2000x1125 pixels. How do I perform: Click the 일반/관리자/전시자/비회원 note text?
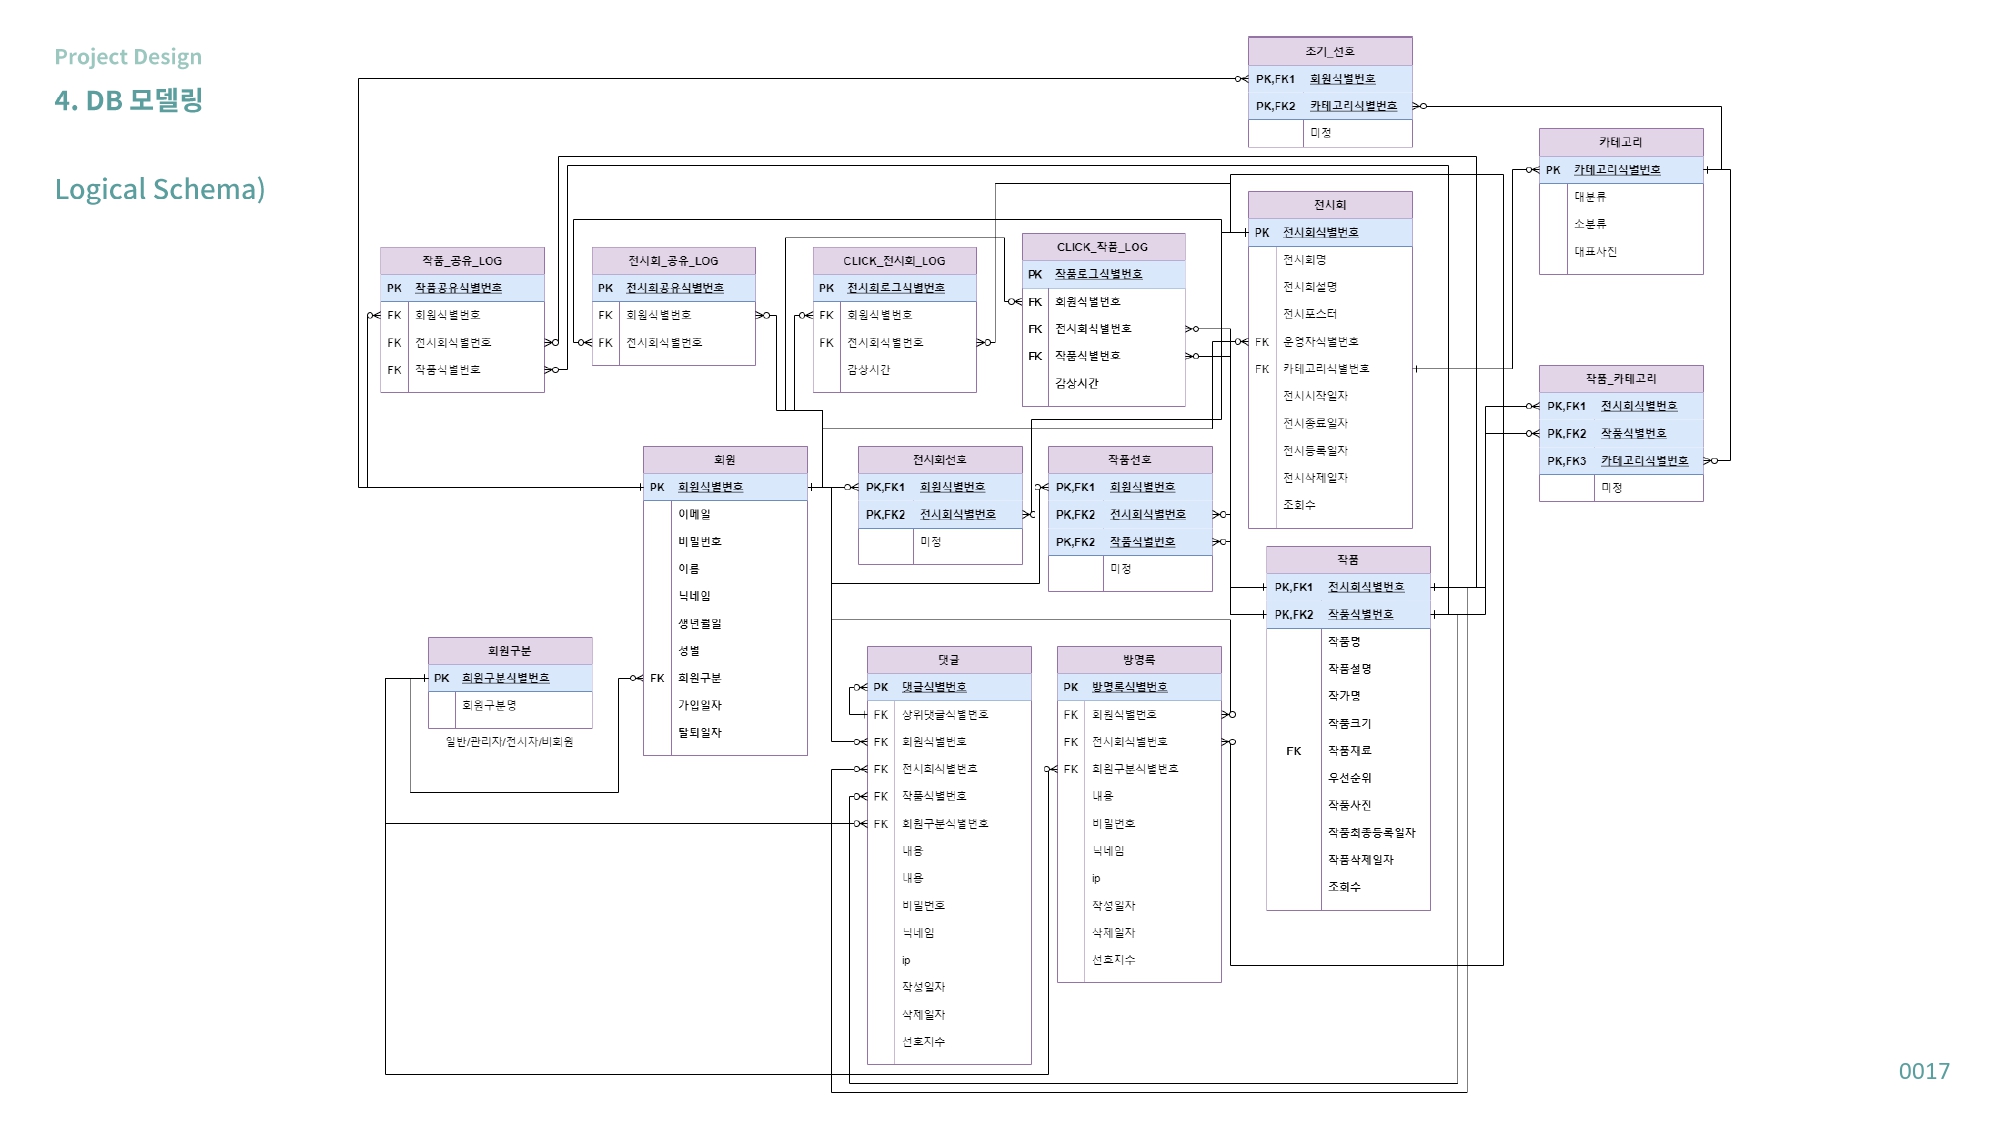(509, 742)
